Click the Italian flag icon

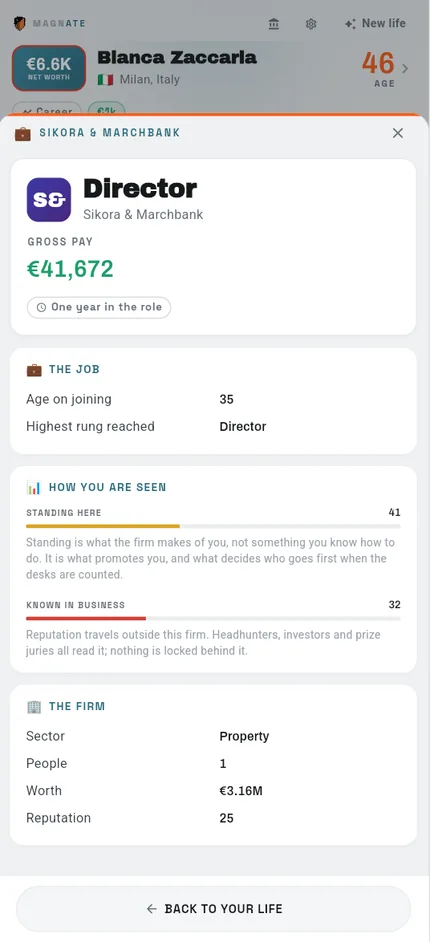[106, 80]
